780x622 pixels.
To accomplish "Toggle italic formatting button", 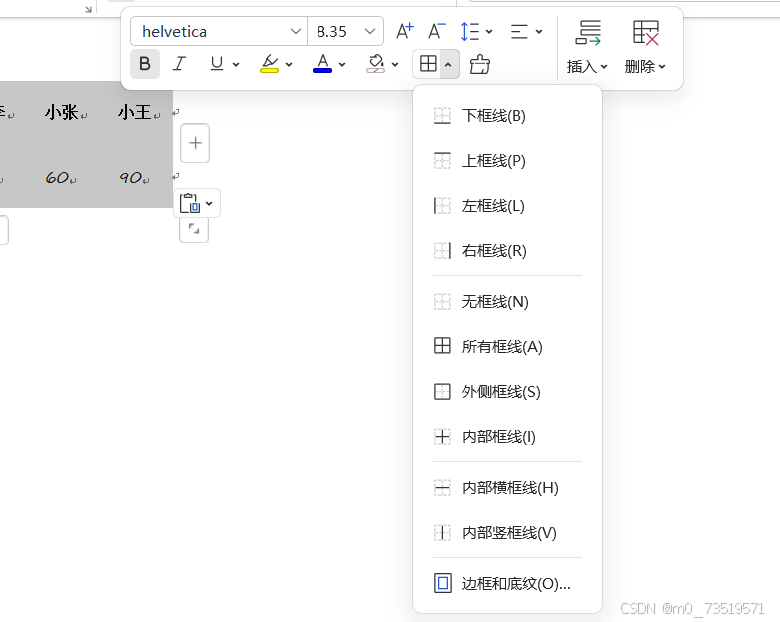I will pyautogui.click(x=179, y=64).
